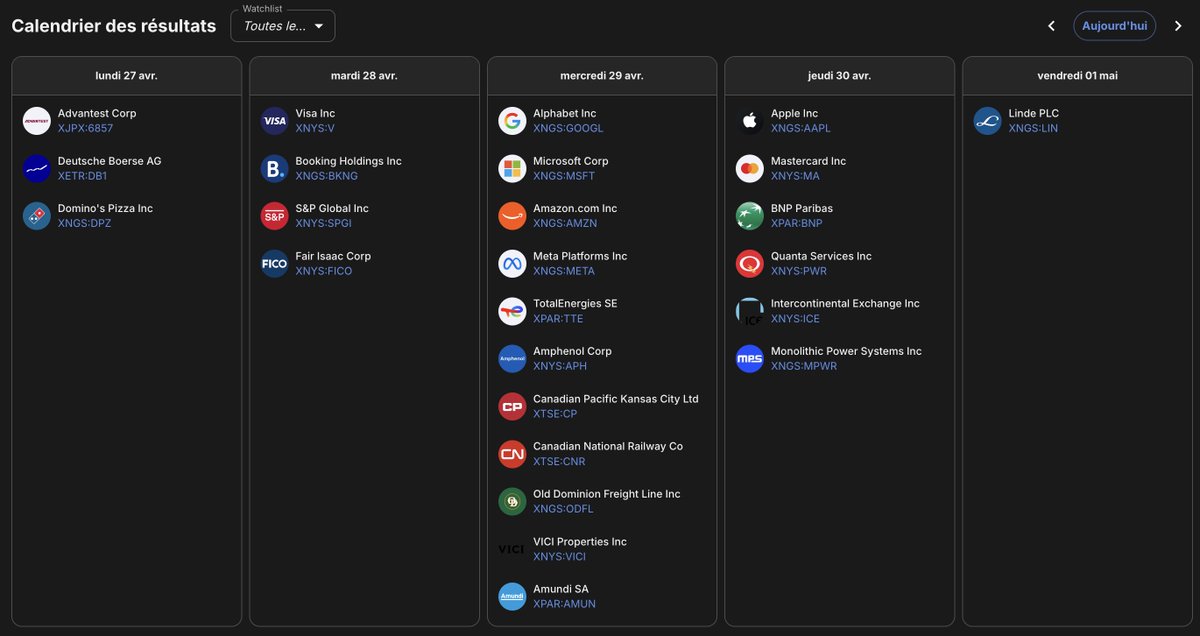Click the Monolithic Power Systems MPS logo
Screen dimensions: 1200x636
[x=750, y=359]
